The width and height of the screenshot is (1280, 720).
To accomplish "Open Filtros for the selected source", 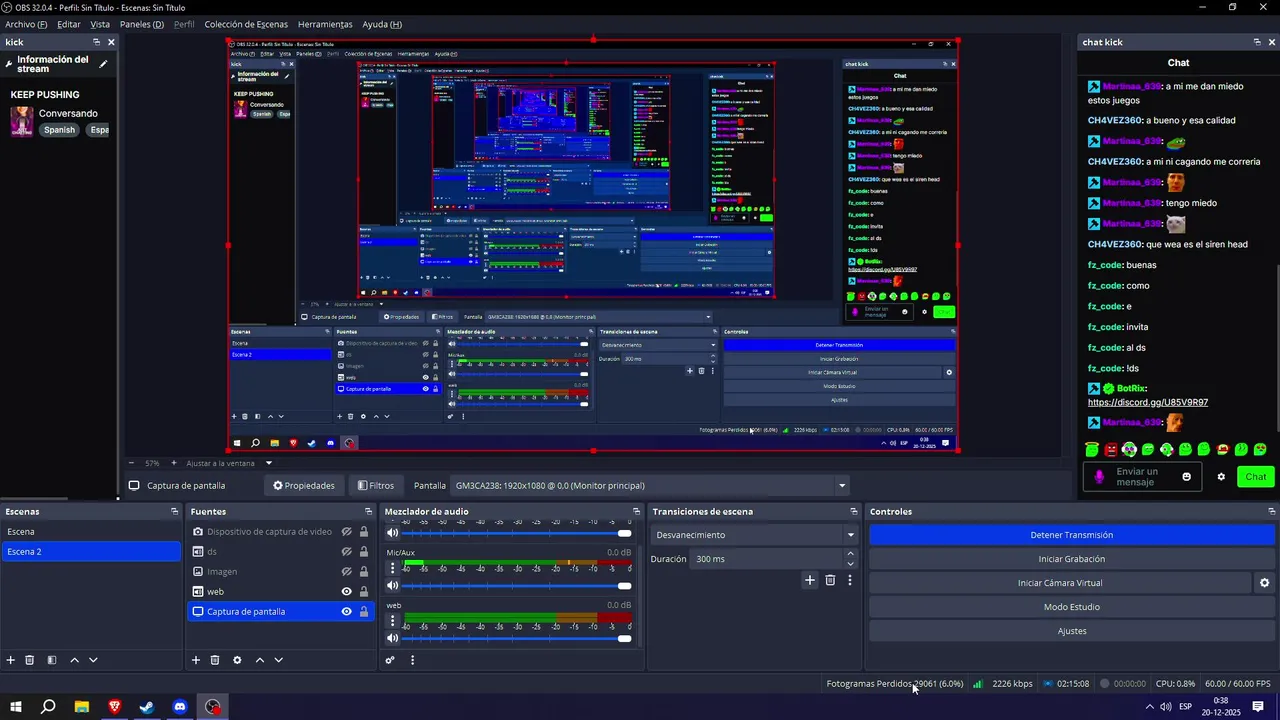I will point(376,486).
